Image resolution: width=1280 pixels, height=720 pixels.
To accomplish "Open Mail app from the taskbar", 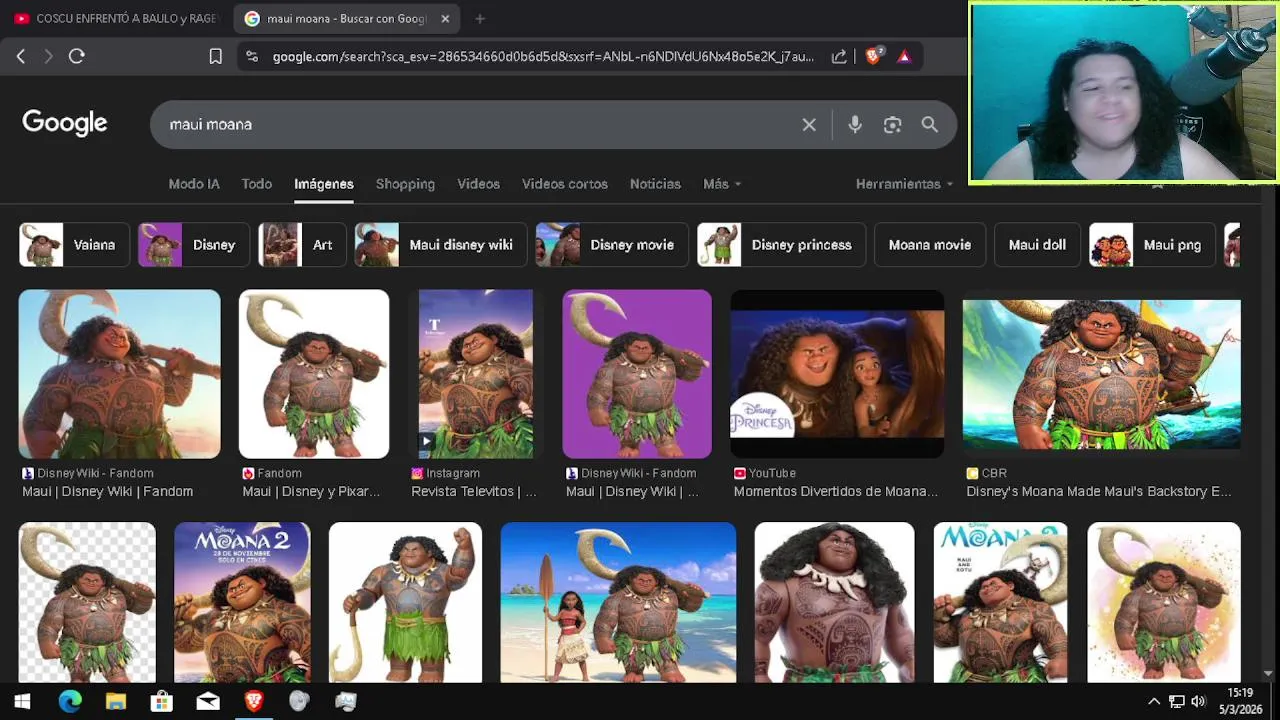I will [x=208, y=702].
